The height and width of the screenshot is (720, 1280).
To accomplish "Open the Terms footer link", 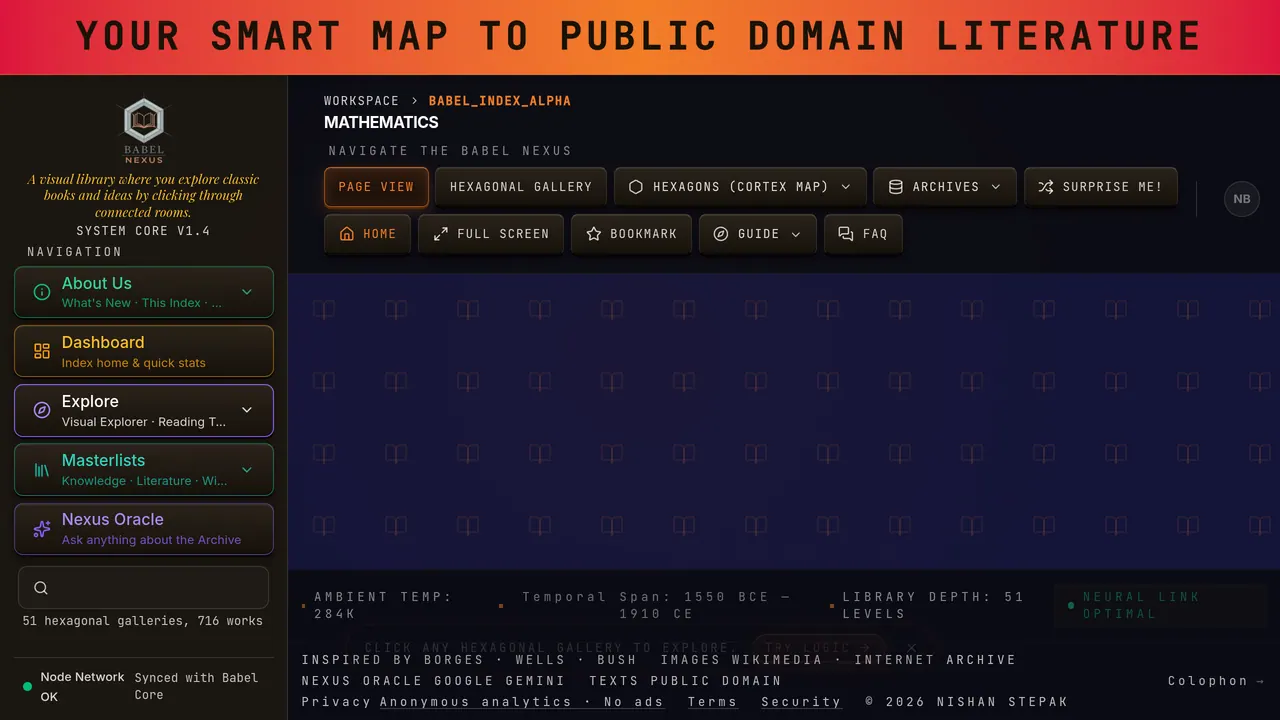I will coord(712,702).
